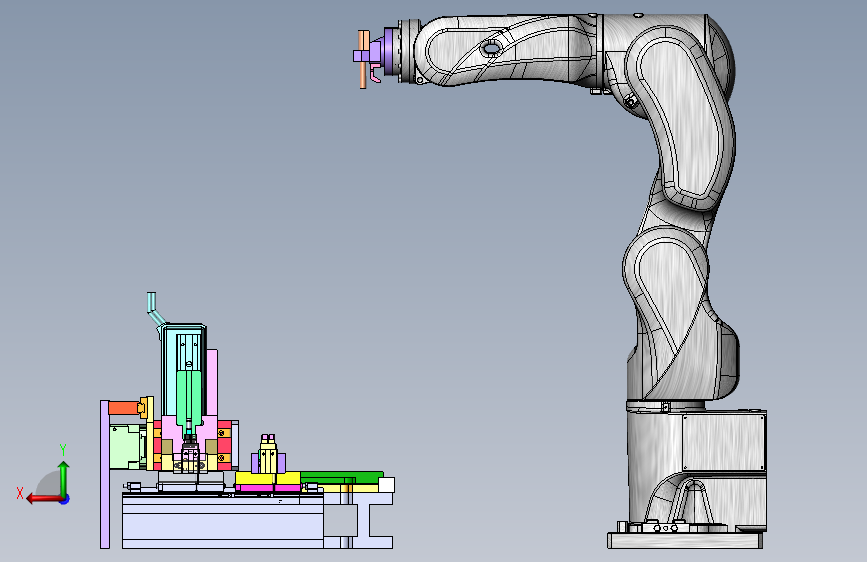
Task: Select the robot's rectangular controller box at base
Action: pos(723,441)
